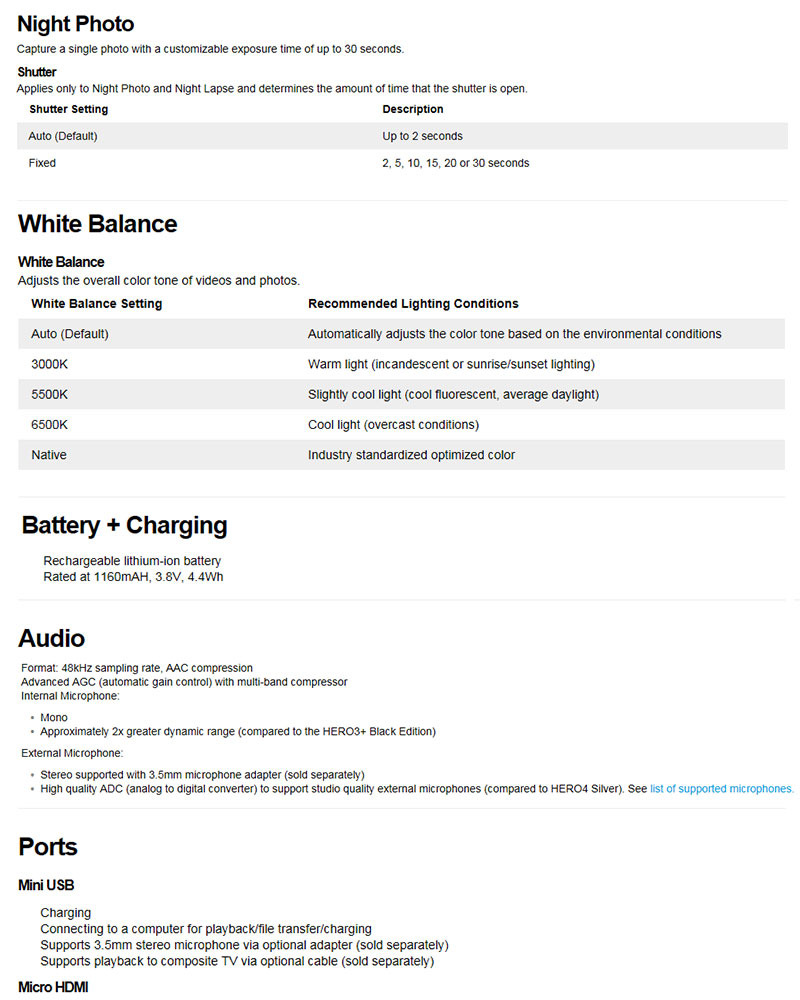The image size is (800, 1000).
Task: Click the Ports section heading
Action: click(48, 847)
